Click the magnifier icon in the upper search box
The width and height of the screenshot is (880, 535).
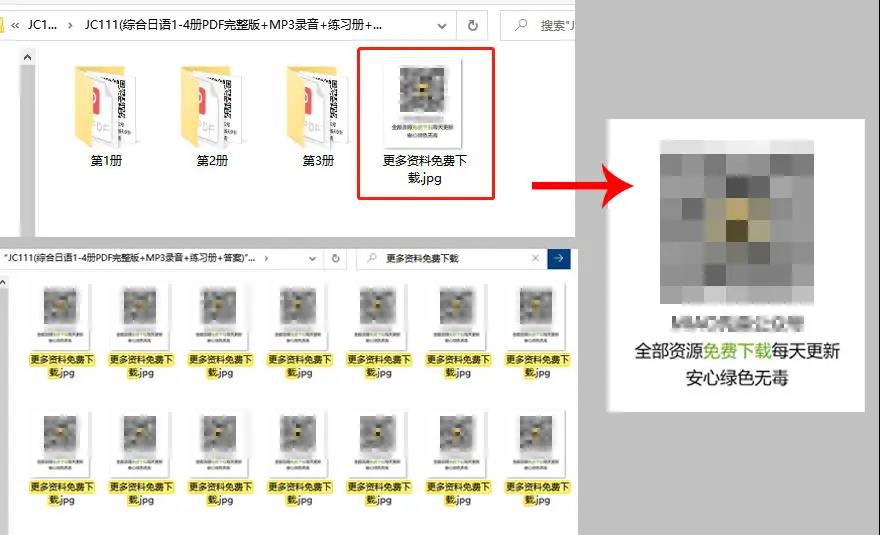[521, 25]
